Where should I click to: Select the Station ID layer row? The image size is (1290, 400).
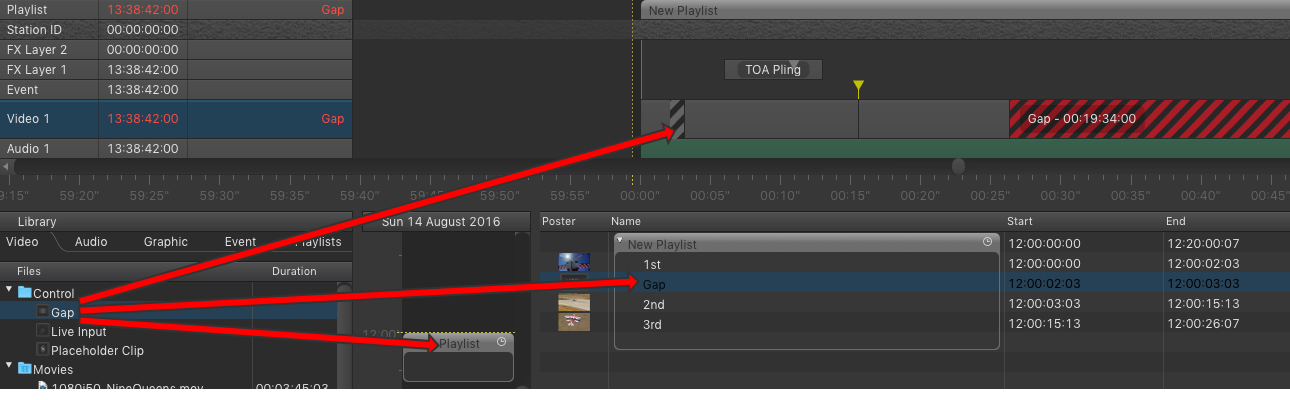click(x=176, y=30)
